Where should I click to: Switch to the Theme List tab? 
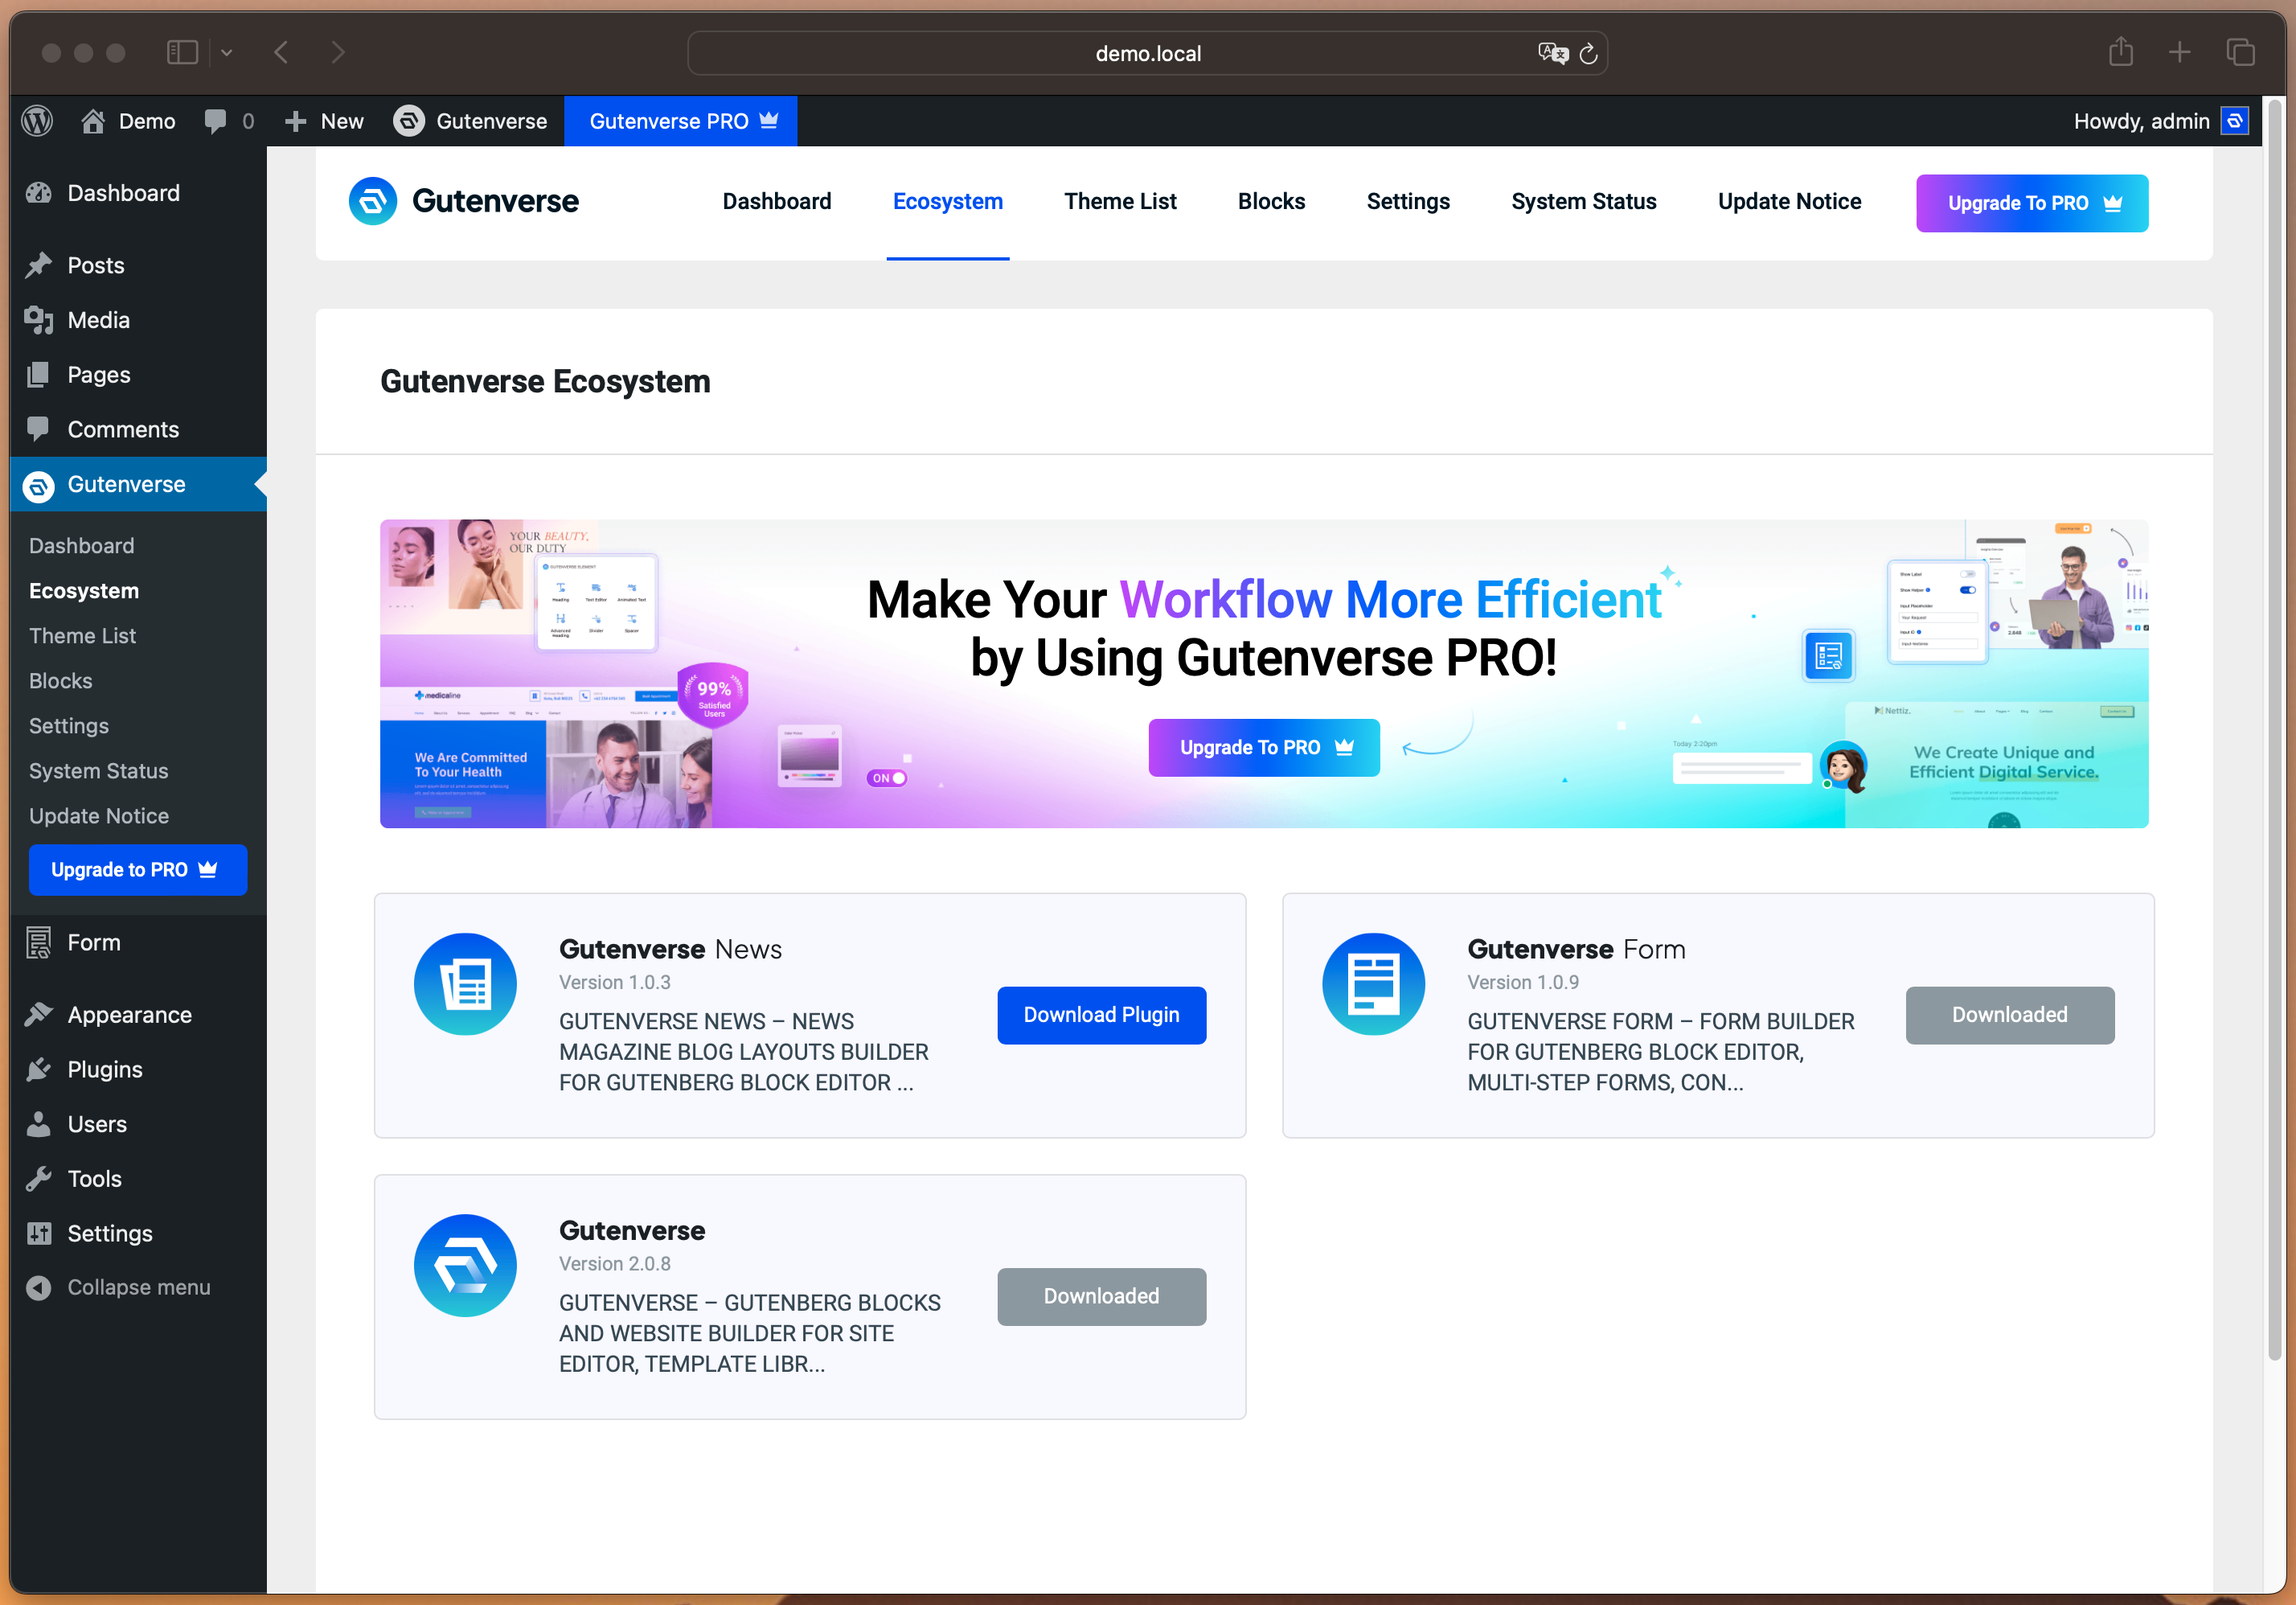[1120, 201]
